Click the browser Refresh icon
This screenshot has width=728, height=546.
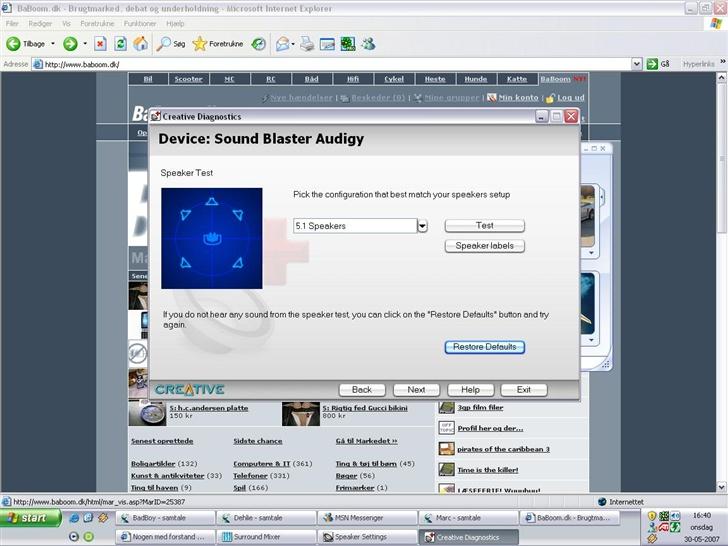[x=120, y=44]
